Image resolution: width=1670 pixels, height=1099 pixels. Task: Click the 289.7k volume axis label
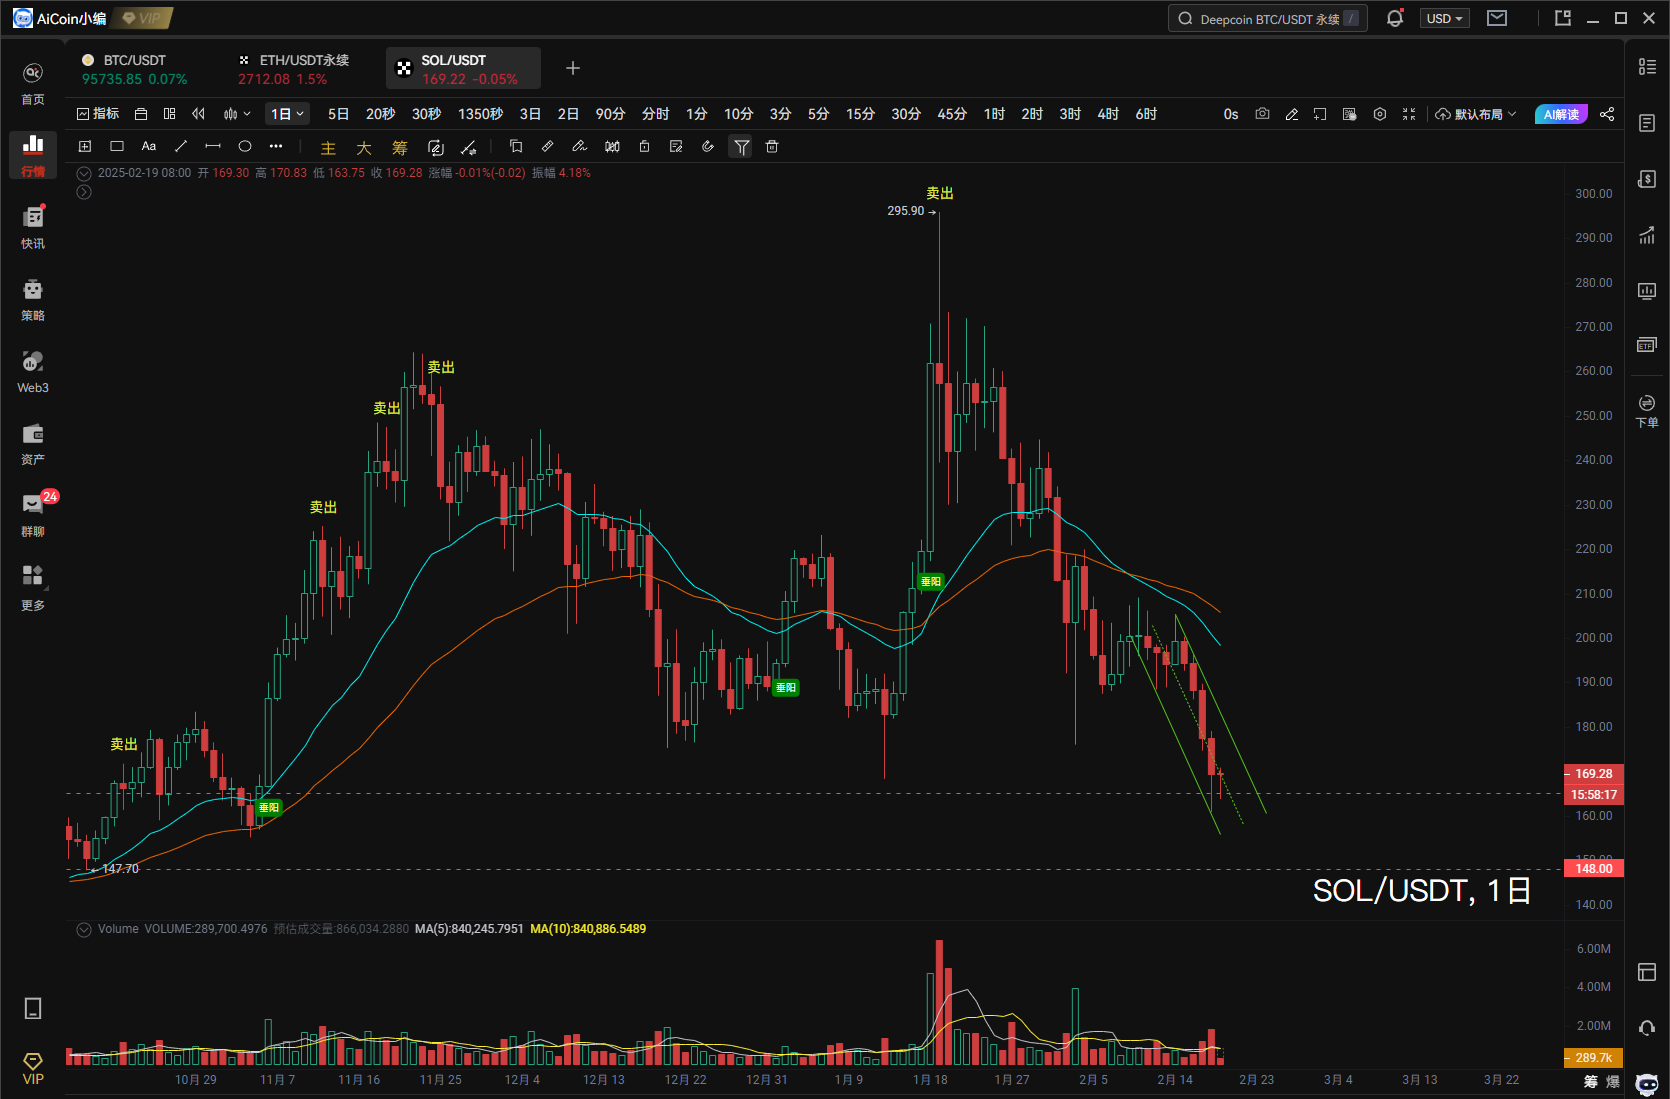[x=1594, y=1057]
